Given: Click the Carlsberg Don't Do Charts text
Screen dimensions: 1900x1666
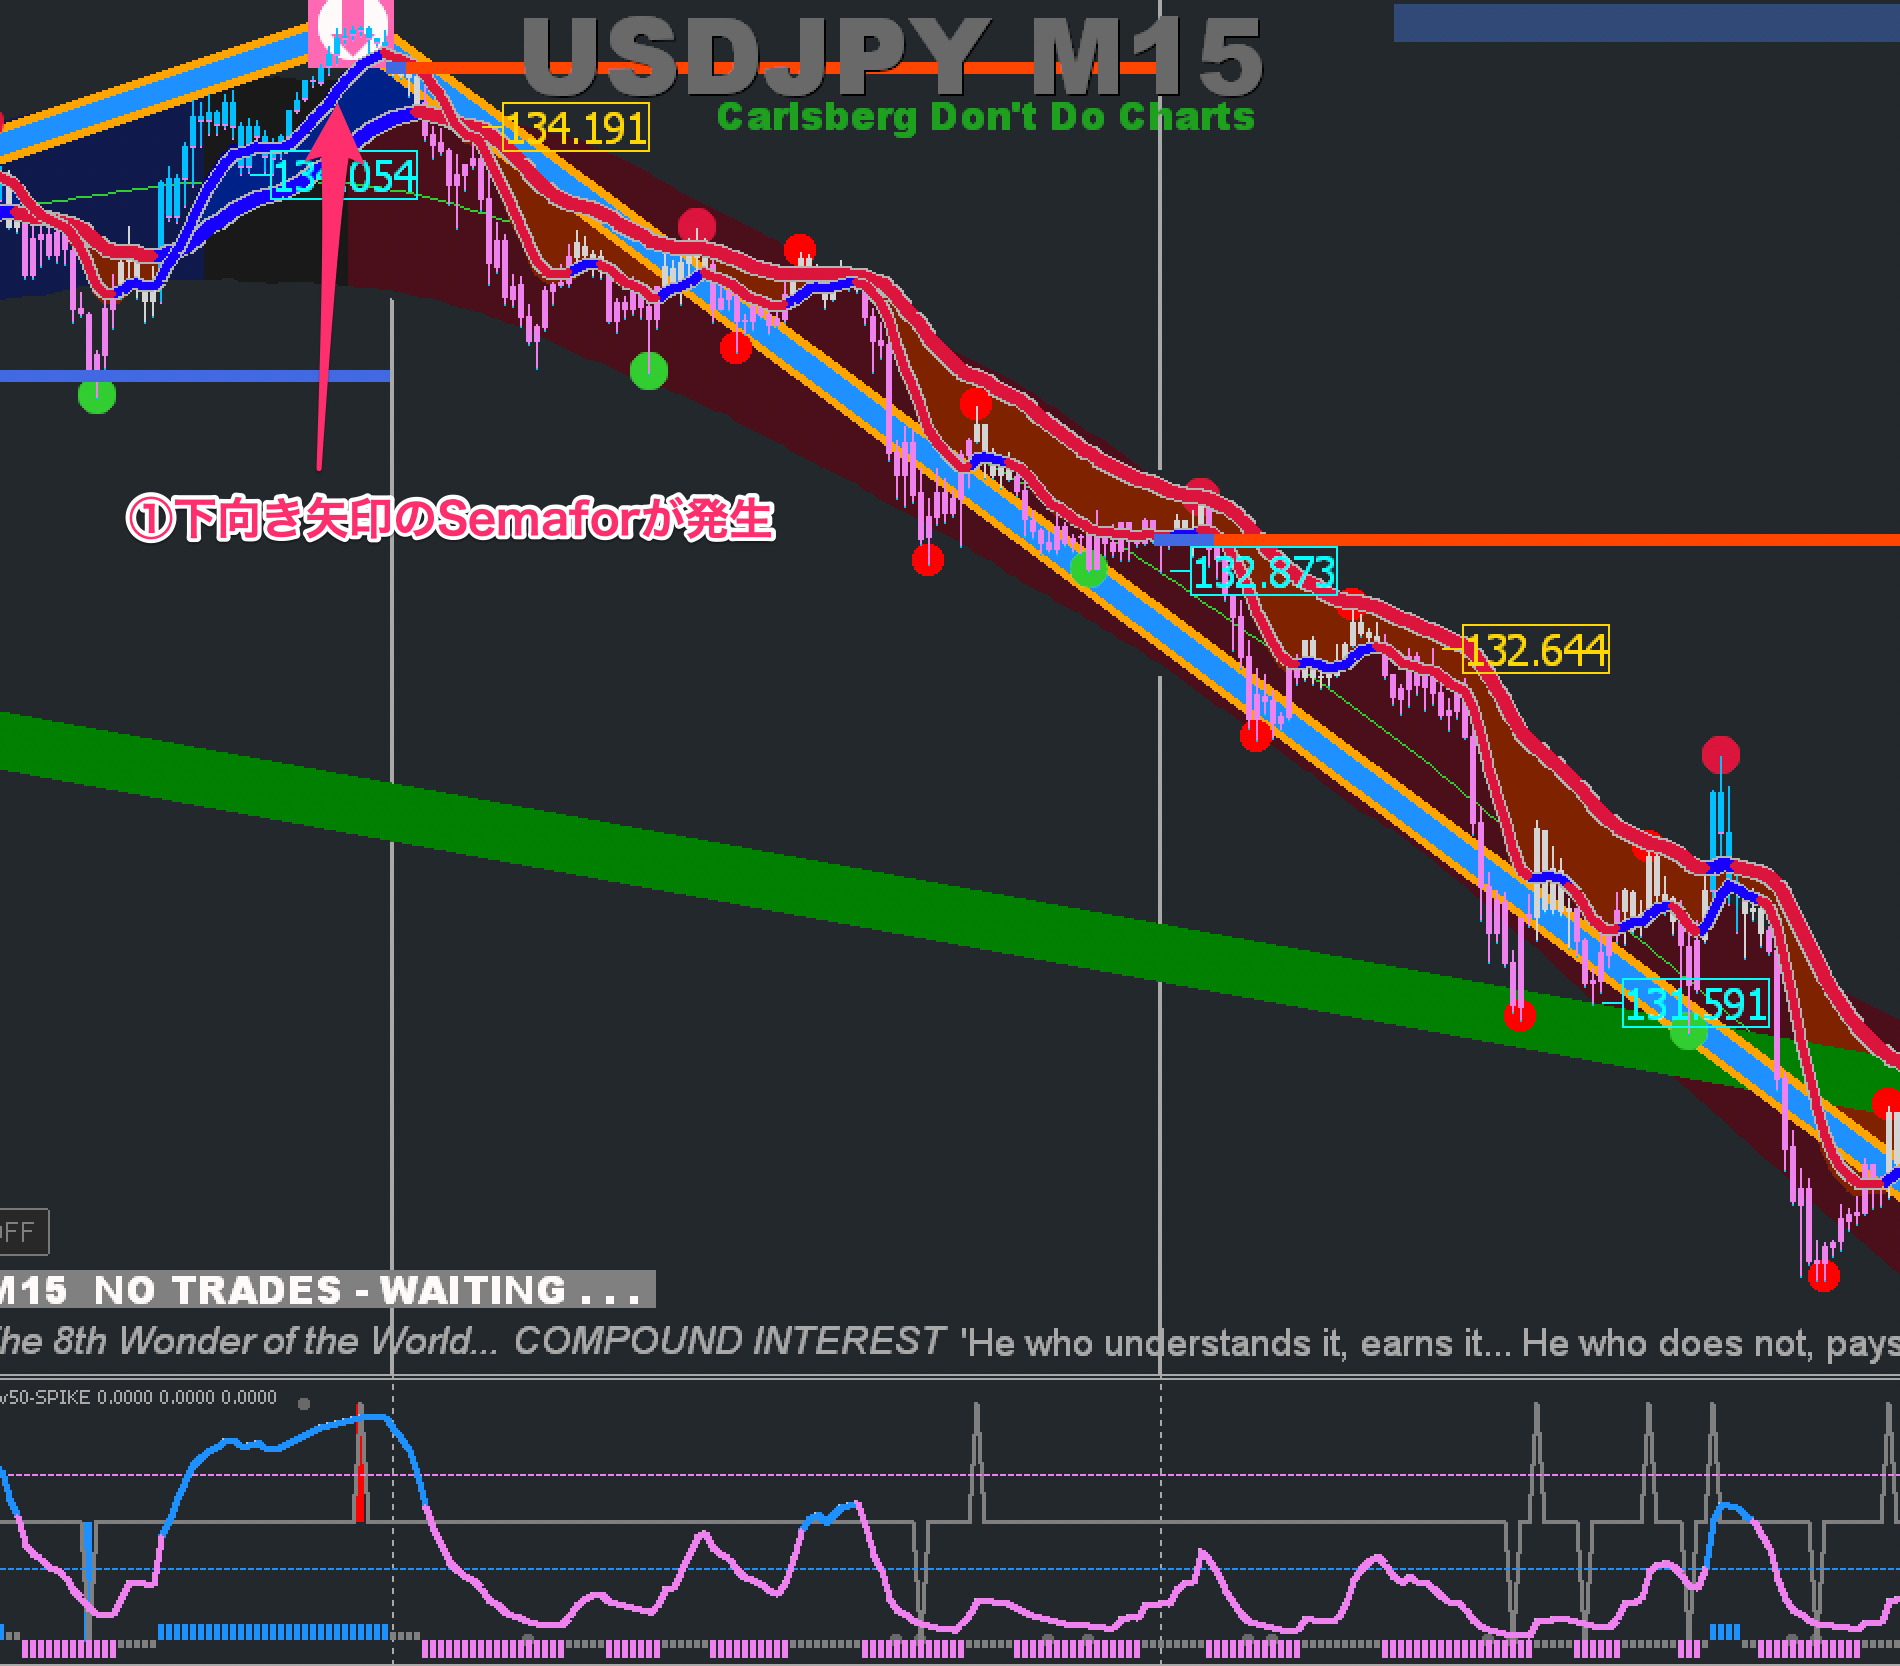Looking at the screenshot, I should [986, 117].
